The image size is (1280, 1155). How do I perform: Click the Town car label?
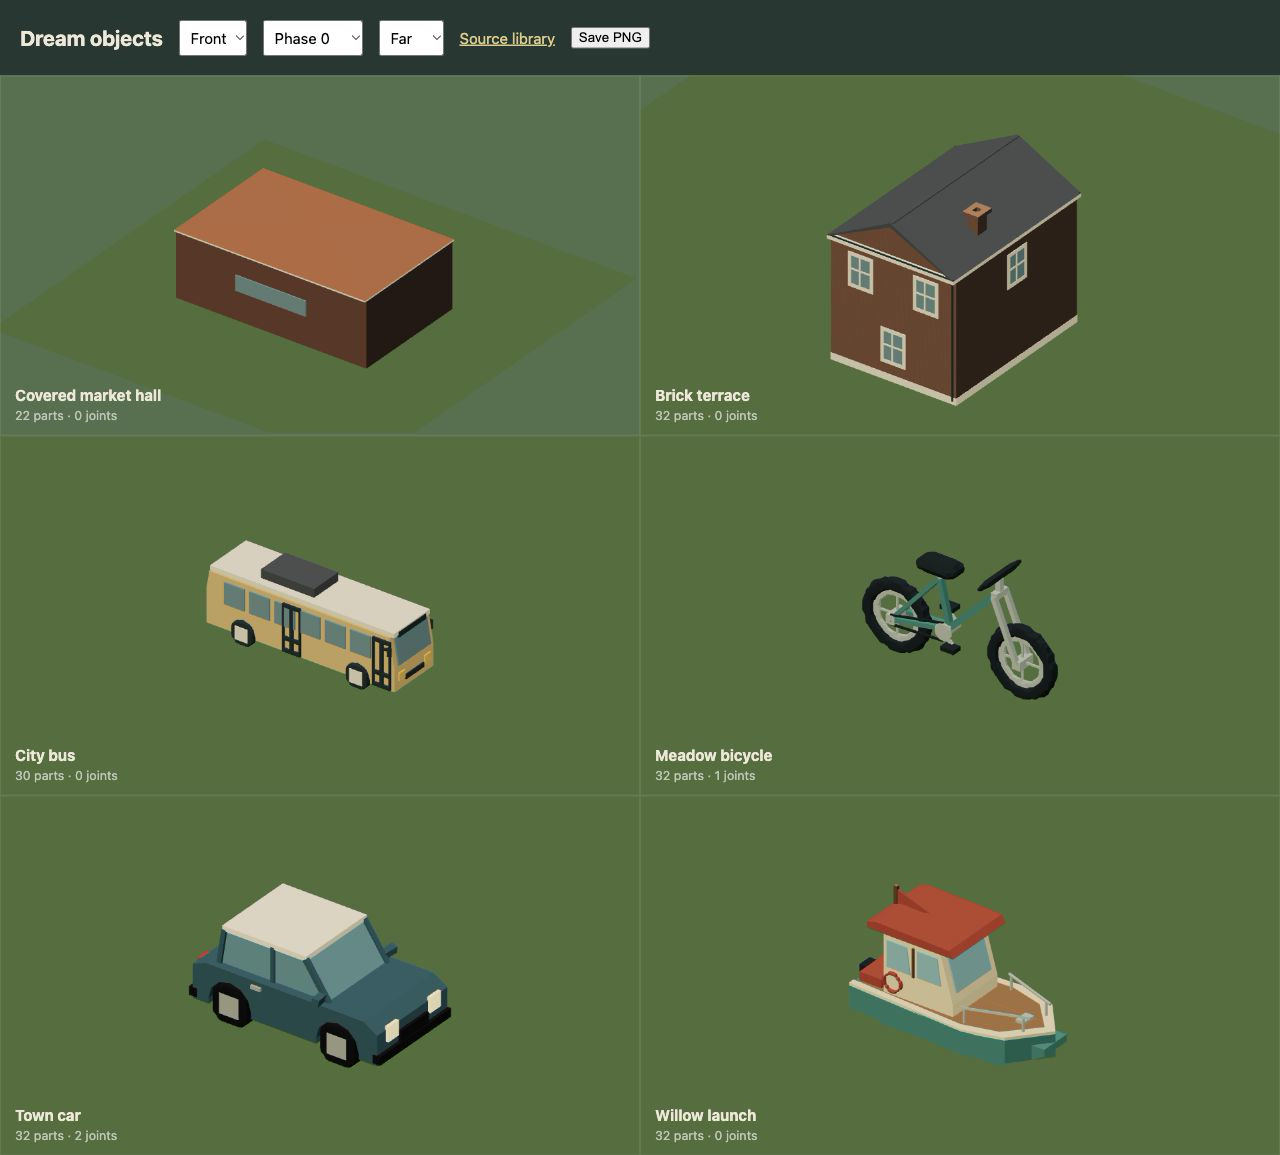(x=48, y=1115)
